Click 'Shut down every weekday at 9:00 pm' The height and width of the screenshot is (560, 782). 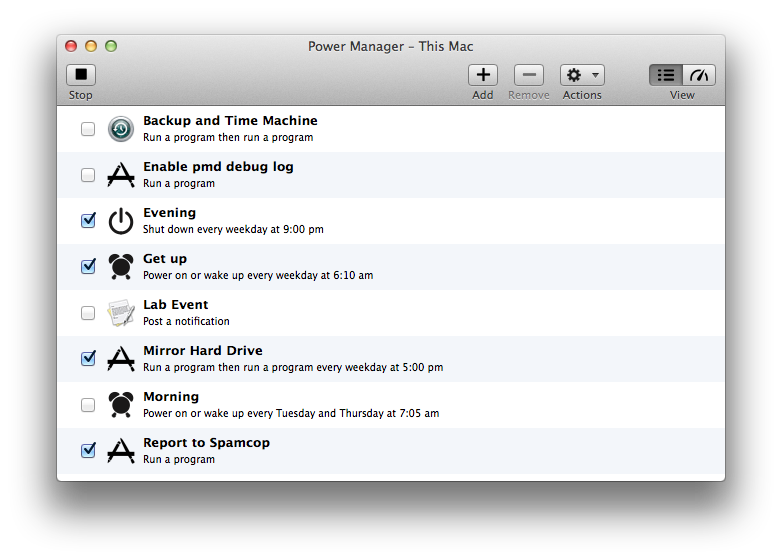(233, 229)
